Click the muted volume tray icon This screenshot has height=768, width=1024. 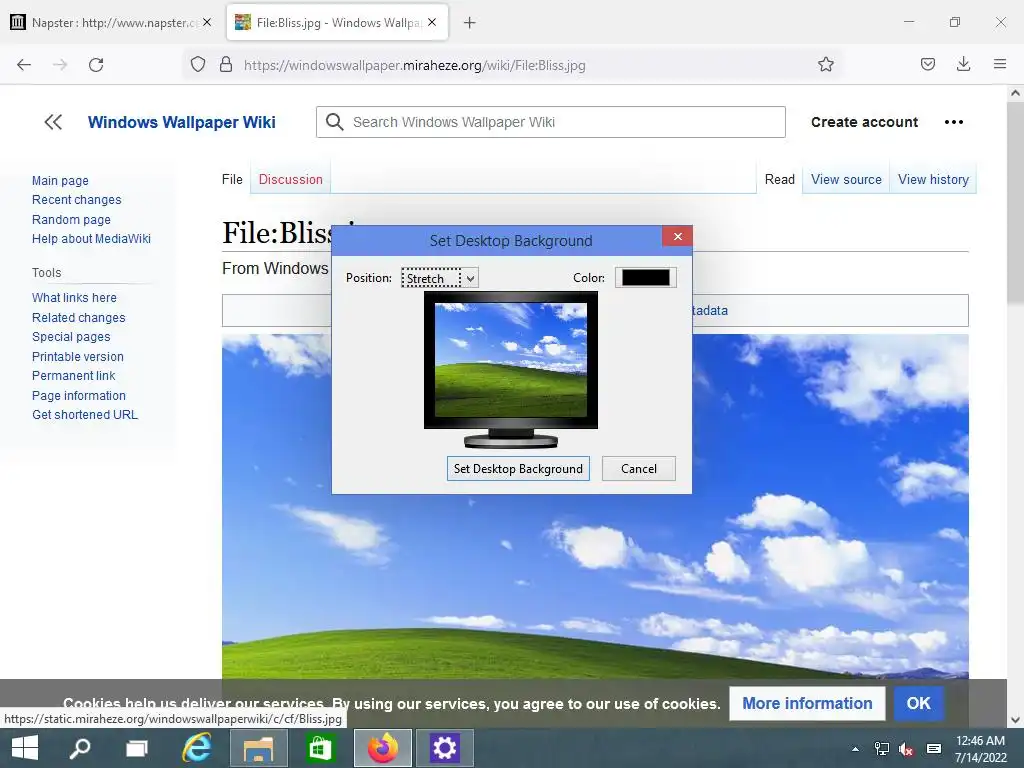[x=906, y=749]
